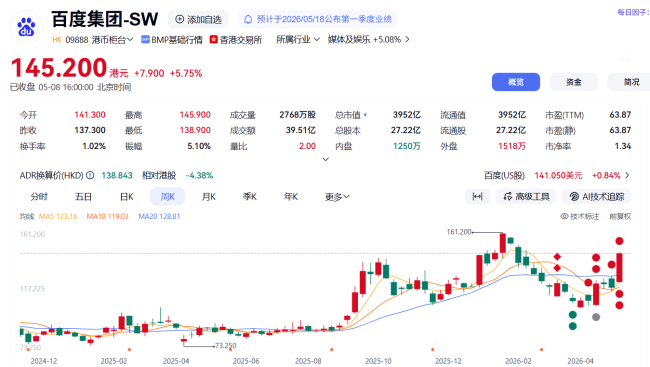Screen dimensions: 650x367
Task: Select the 资金 capital tab
Action: point(574,82)
